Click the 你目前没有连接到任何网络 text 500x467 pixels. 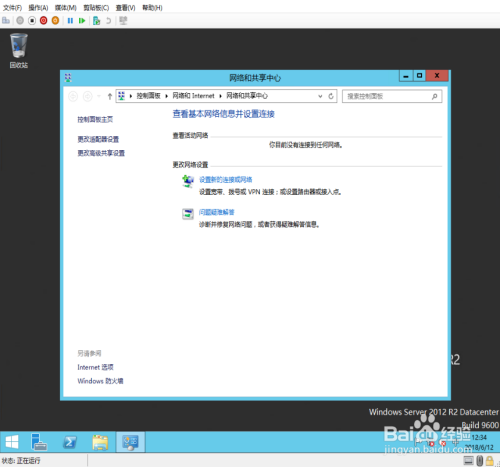click(306, 145)
